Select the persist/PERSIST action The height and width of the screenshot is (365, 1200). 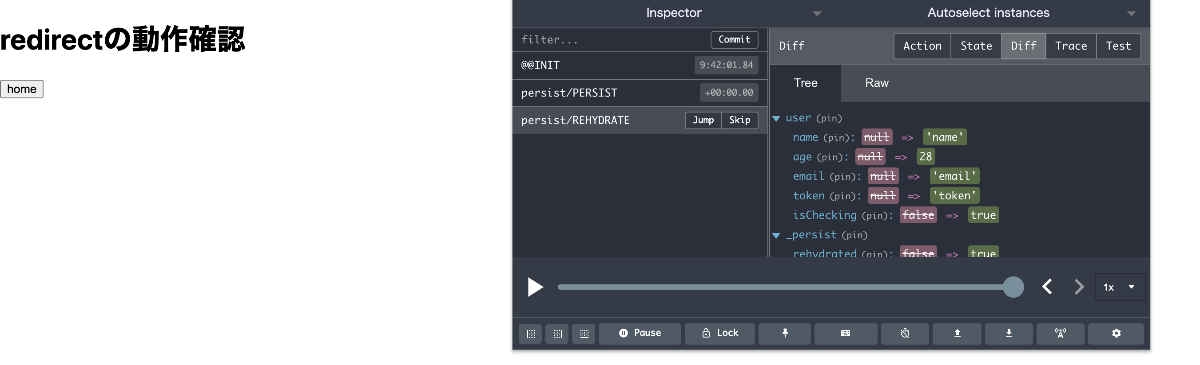(x=640, y=93)
